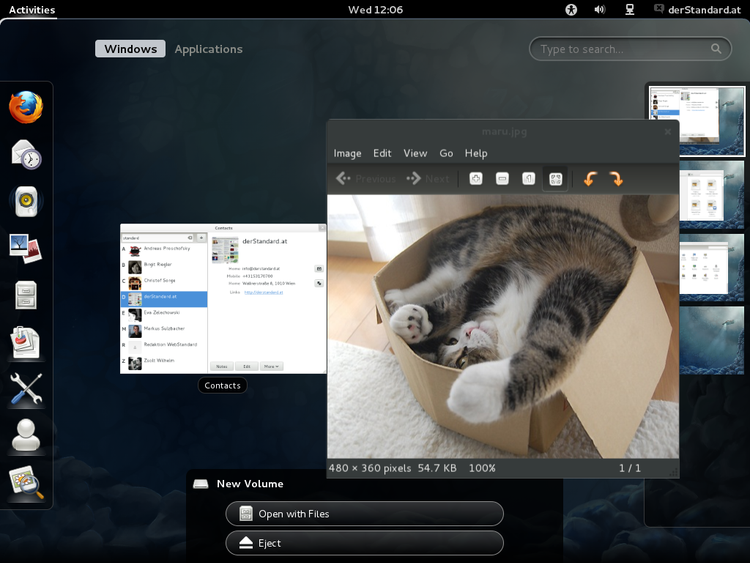Click the rotate clockwise arrow
This screenshot has width=750, height=563.
616,179
